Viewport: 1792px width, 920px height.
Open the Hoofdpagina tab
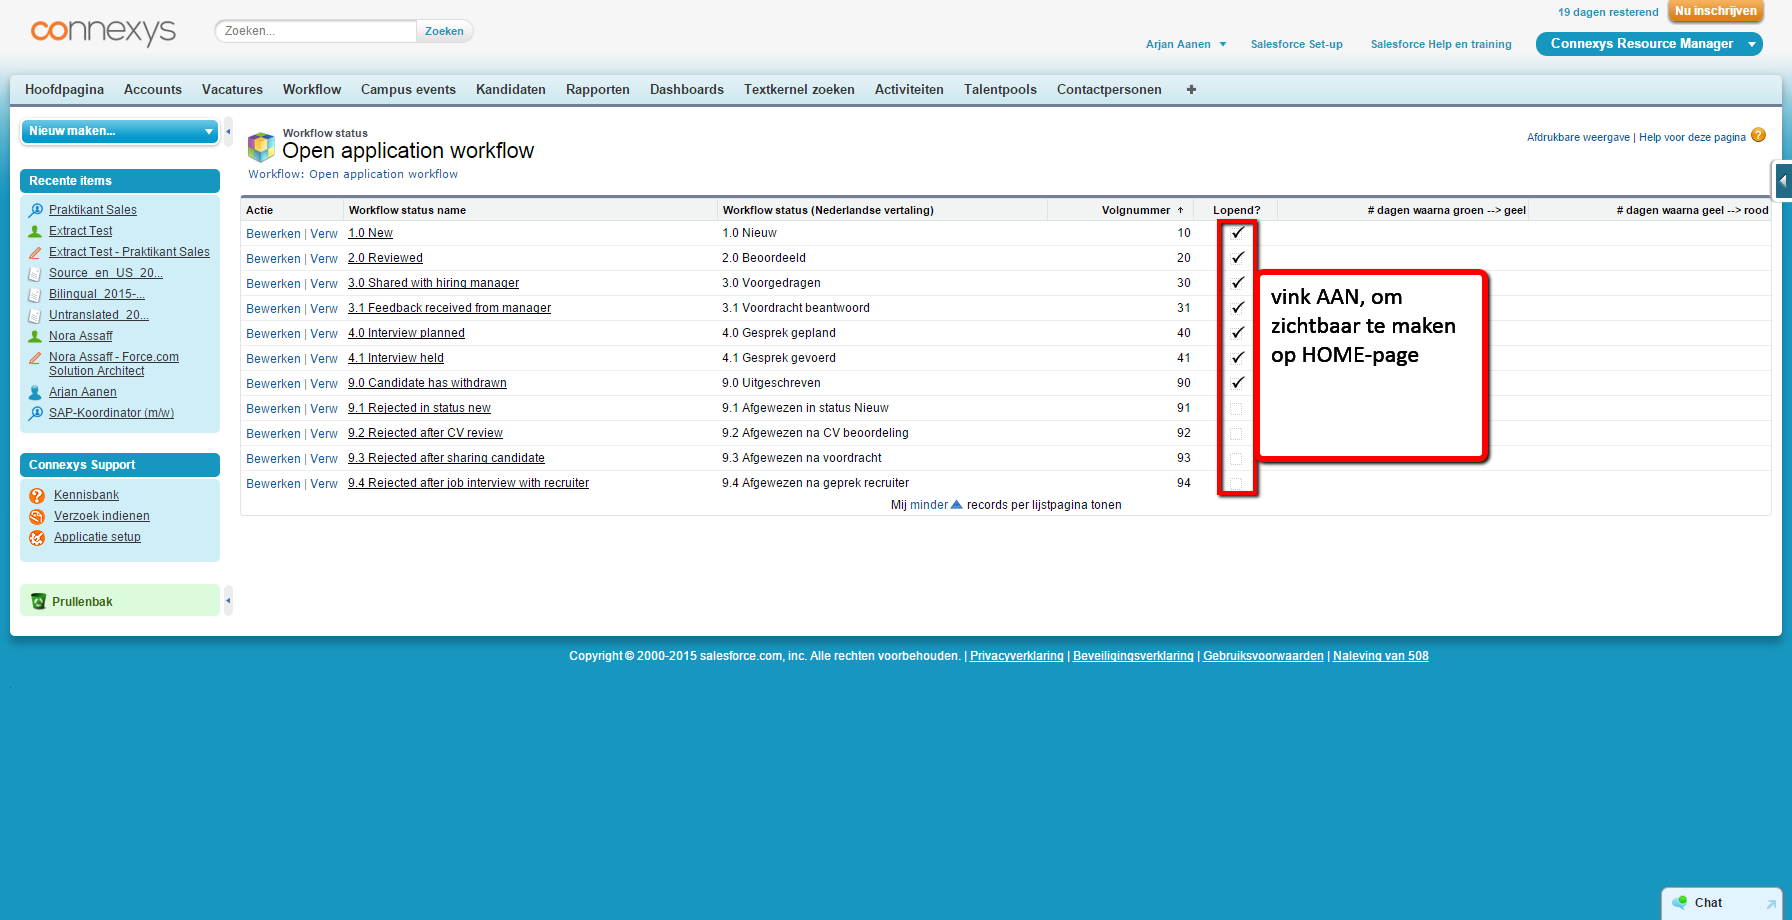(64, 89)
